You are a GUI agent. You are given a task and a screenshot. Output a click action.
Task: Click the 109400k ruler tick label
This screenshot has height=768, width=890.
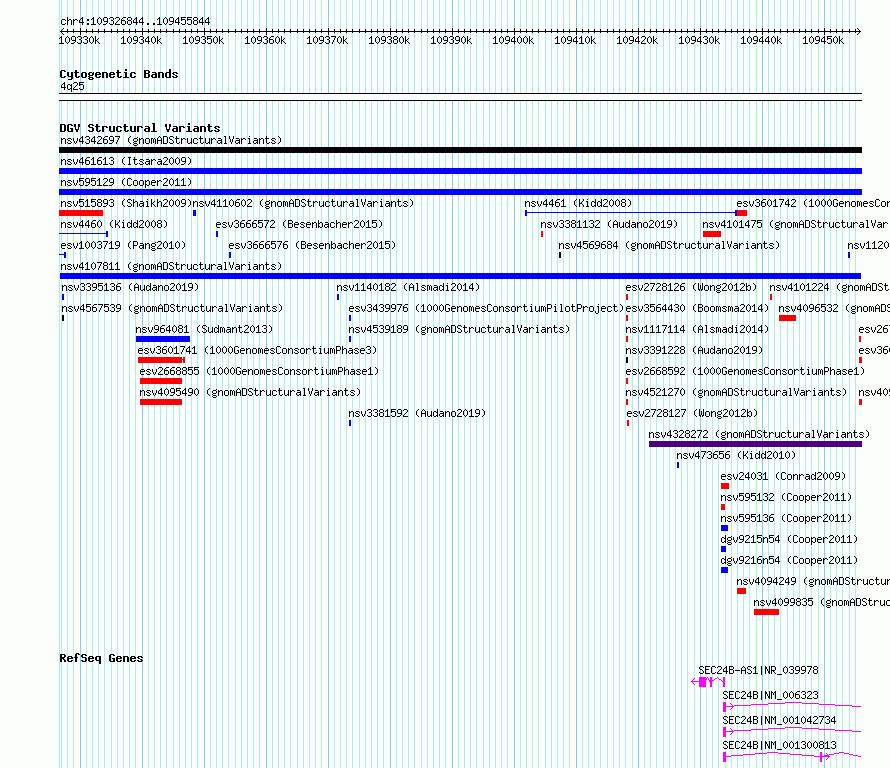[x=513, y=40]
